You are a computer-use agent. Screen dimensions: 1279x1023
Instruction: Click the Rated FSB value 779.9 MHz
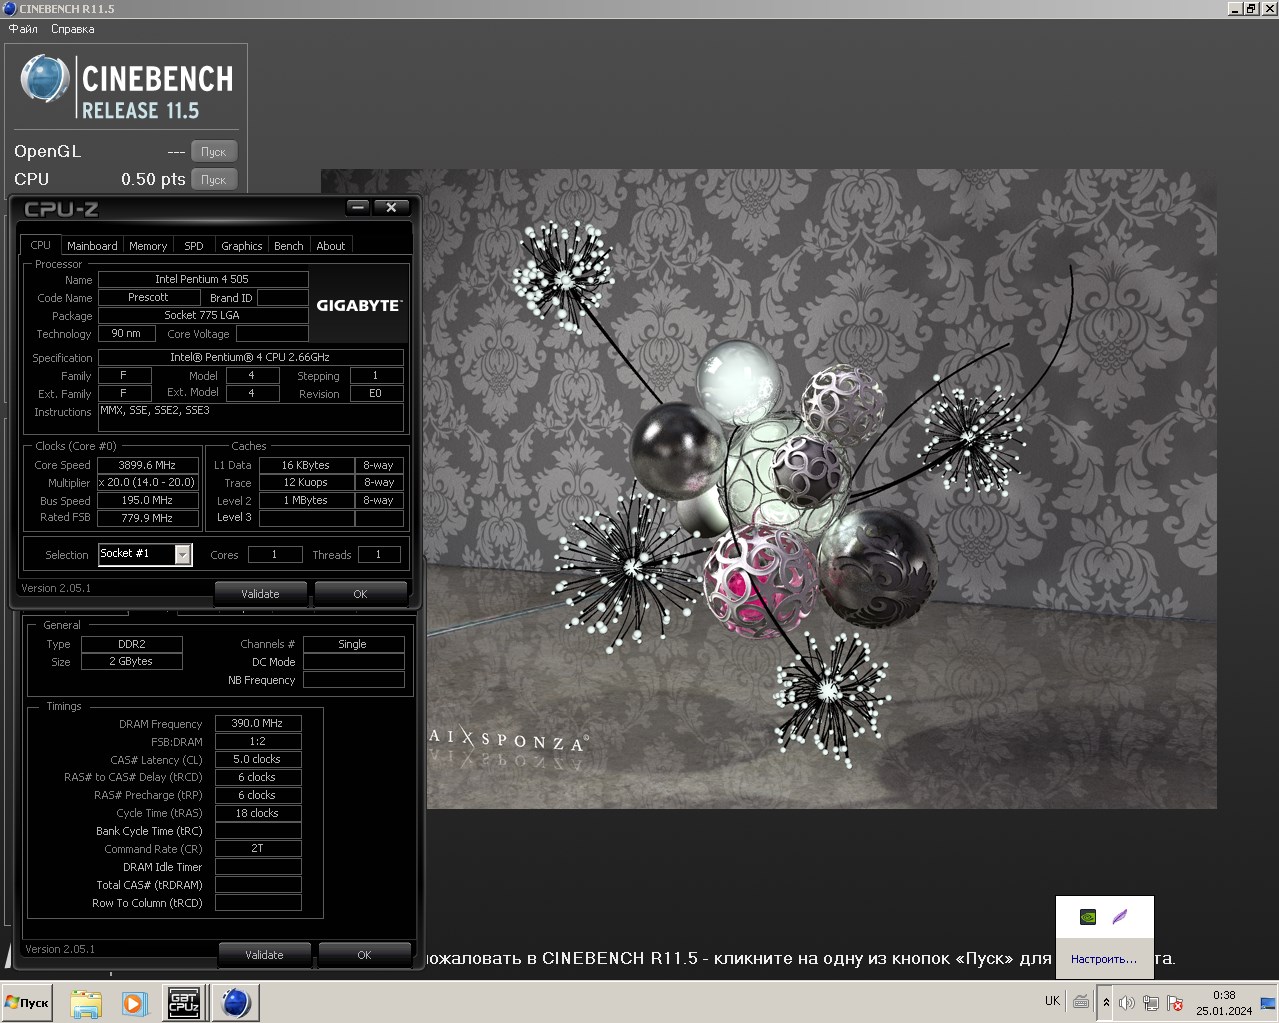click(148, 518)
